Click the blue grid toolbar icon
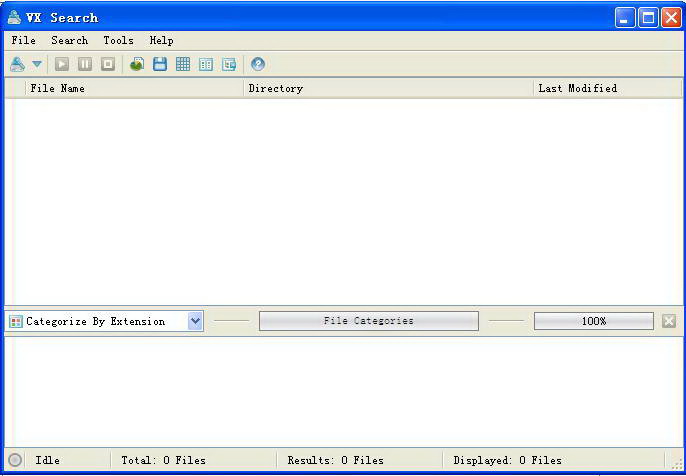686x476 pixels. (x=183, y=64)
